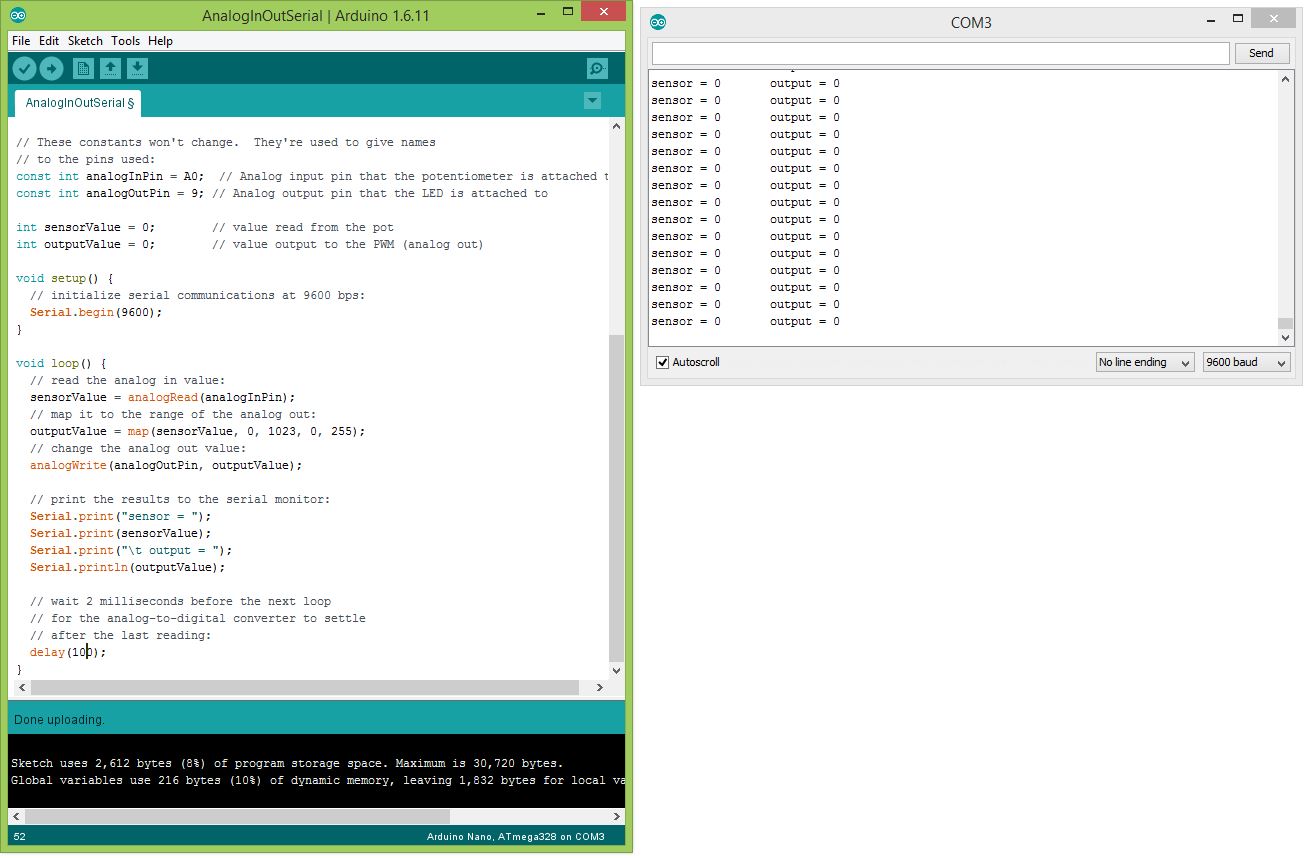Image resolution: width=1312 pixels, height=858 pixels.
Task: Click the "const int analogInPin = A0;" line
Action: point(110,176)
